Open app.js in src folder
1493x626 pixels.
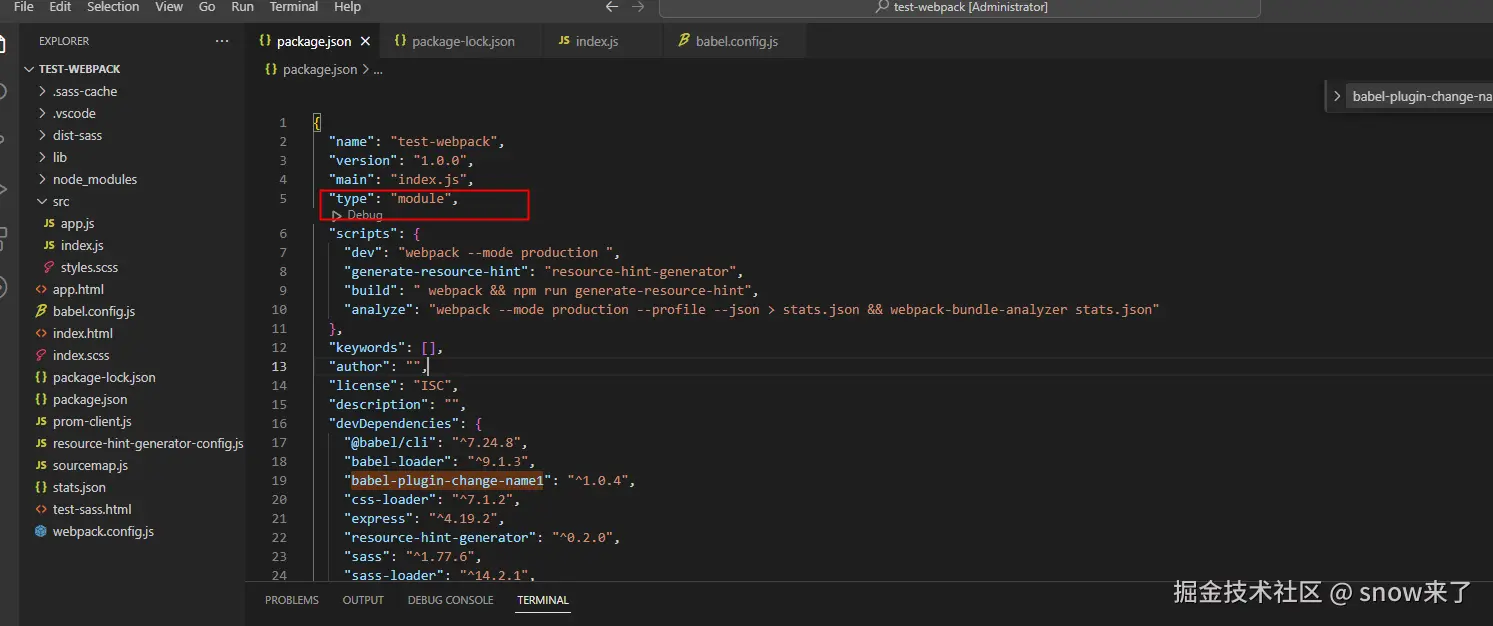pyautogui.click(x=134, y=223)
